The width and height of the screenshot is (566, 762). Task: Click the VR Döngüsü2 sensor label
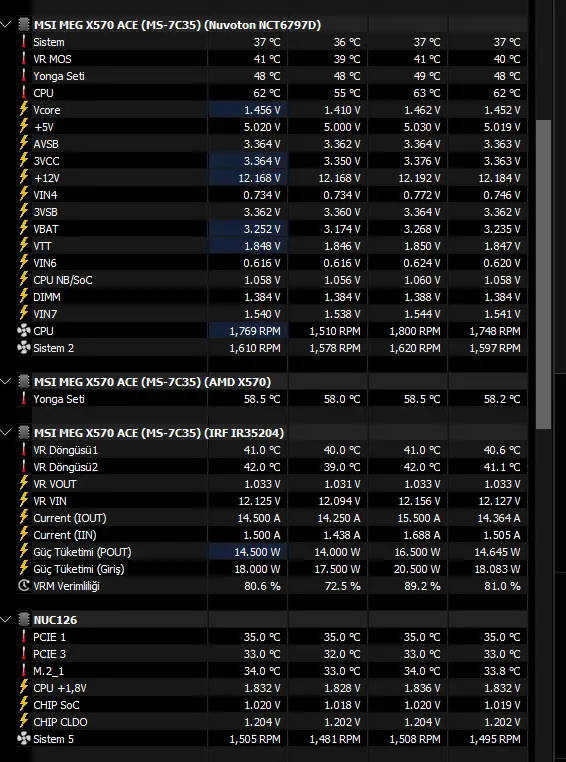[x=66, y=467]
